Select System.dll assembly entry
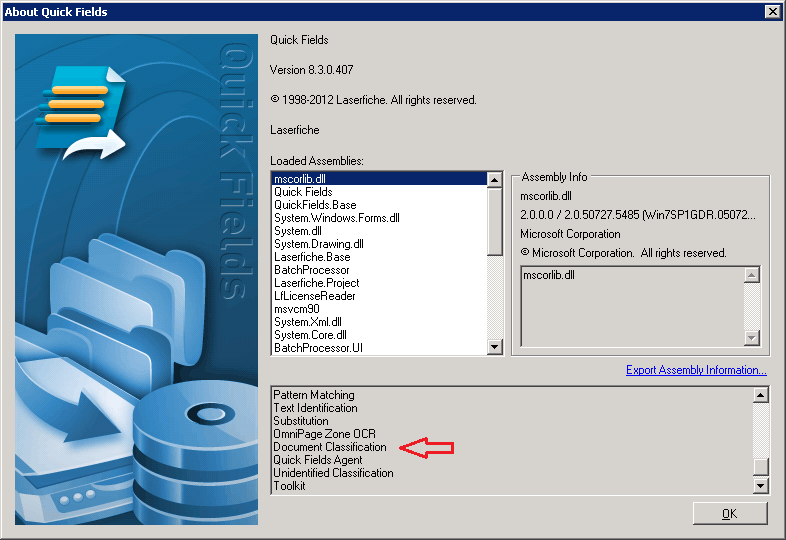 379,231
